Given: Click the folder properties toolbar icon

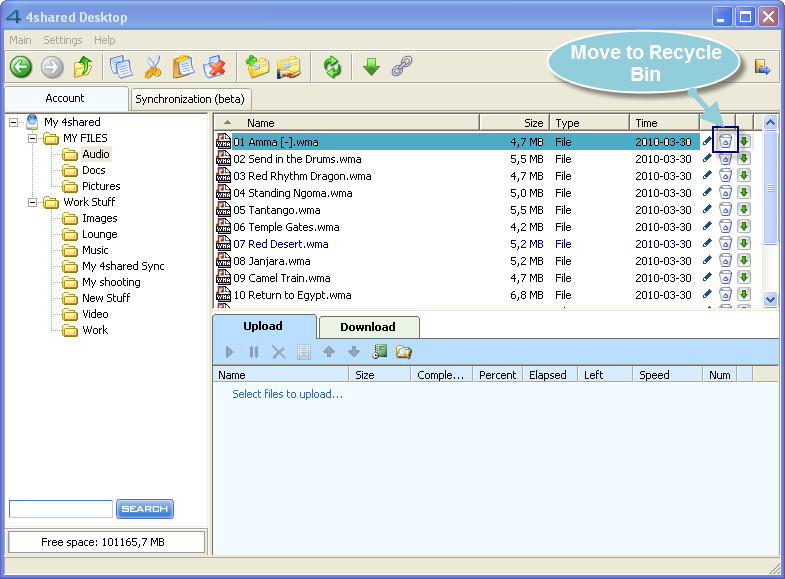Looking at the screenshot, I should pyautogui.click(x=289, y=67).
